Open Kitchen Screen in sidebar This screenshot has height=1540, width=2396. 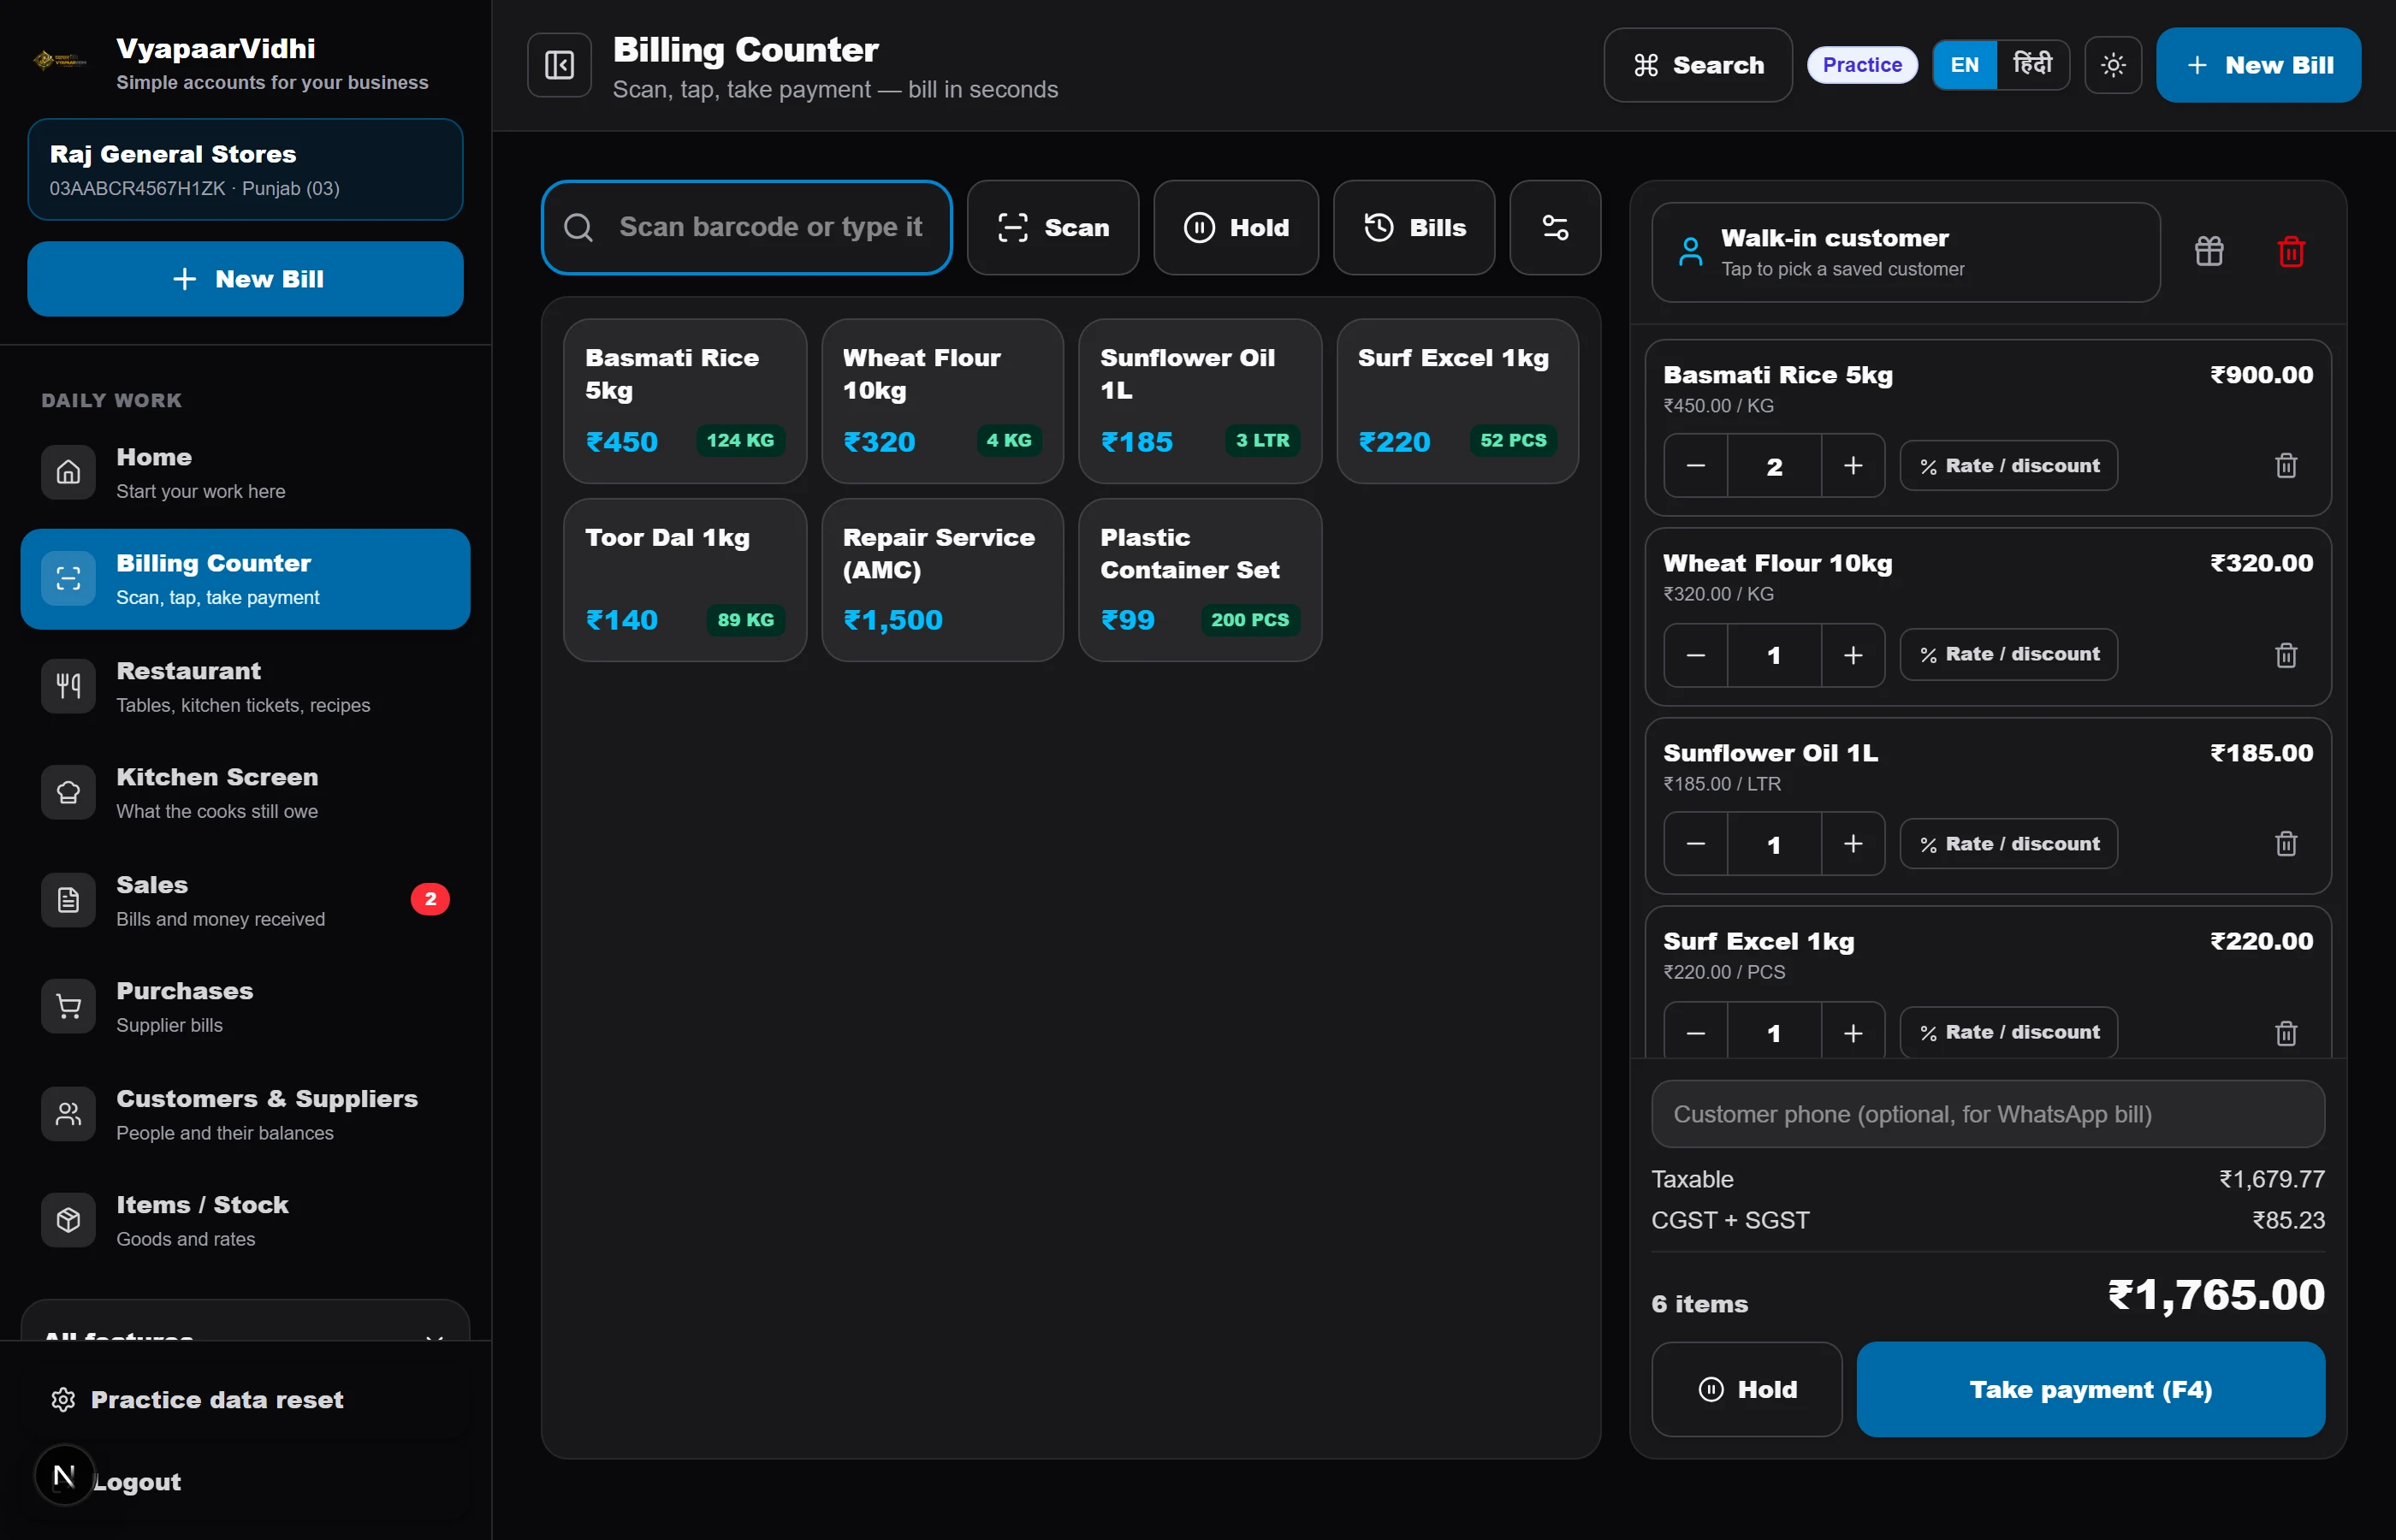pyautogui.click(x=245, y=792)
